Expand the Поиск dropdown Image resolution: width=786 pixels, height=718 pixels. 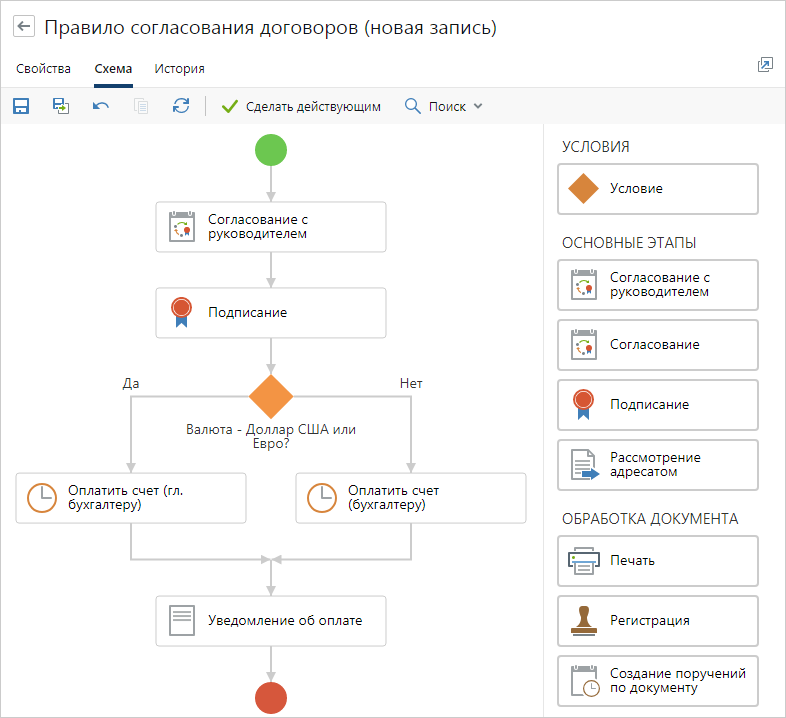point(444,106)
